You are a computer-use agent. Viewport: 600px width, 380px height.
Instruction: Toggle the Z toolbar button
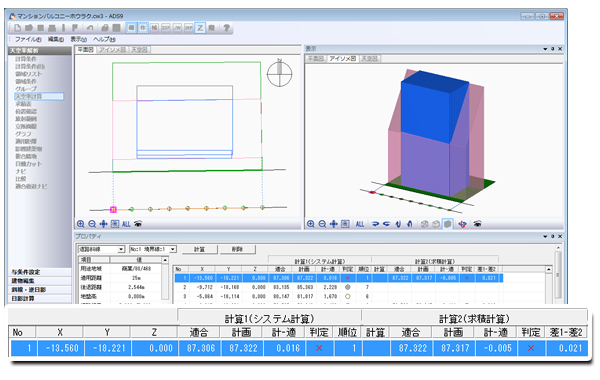(200, 28)
